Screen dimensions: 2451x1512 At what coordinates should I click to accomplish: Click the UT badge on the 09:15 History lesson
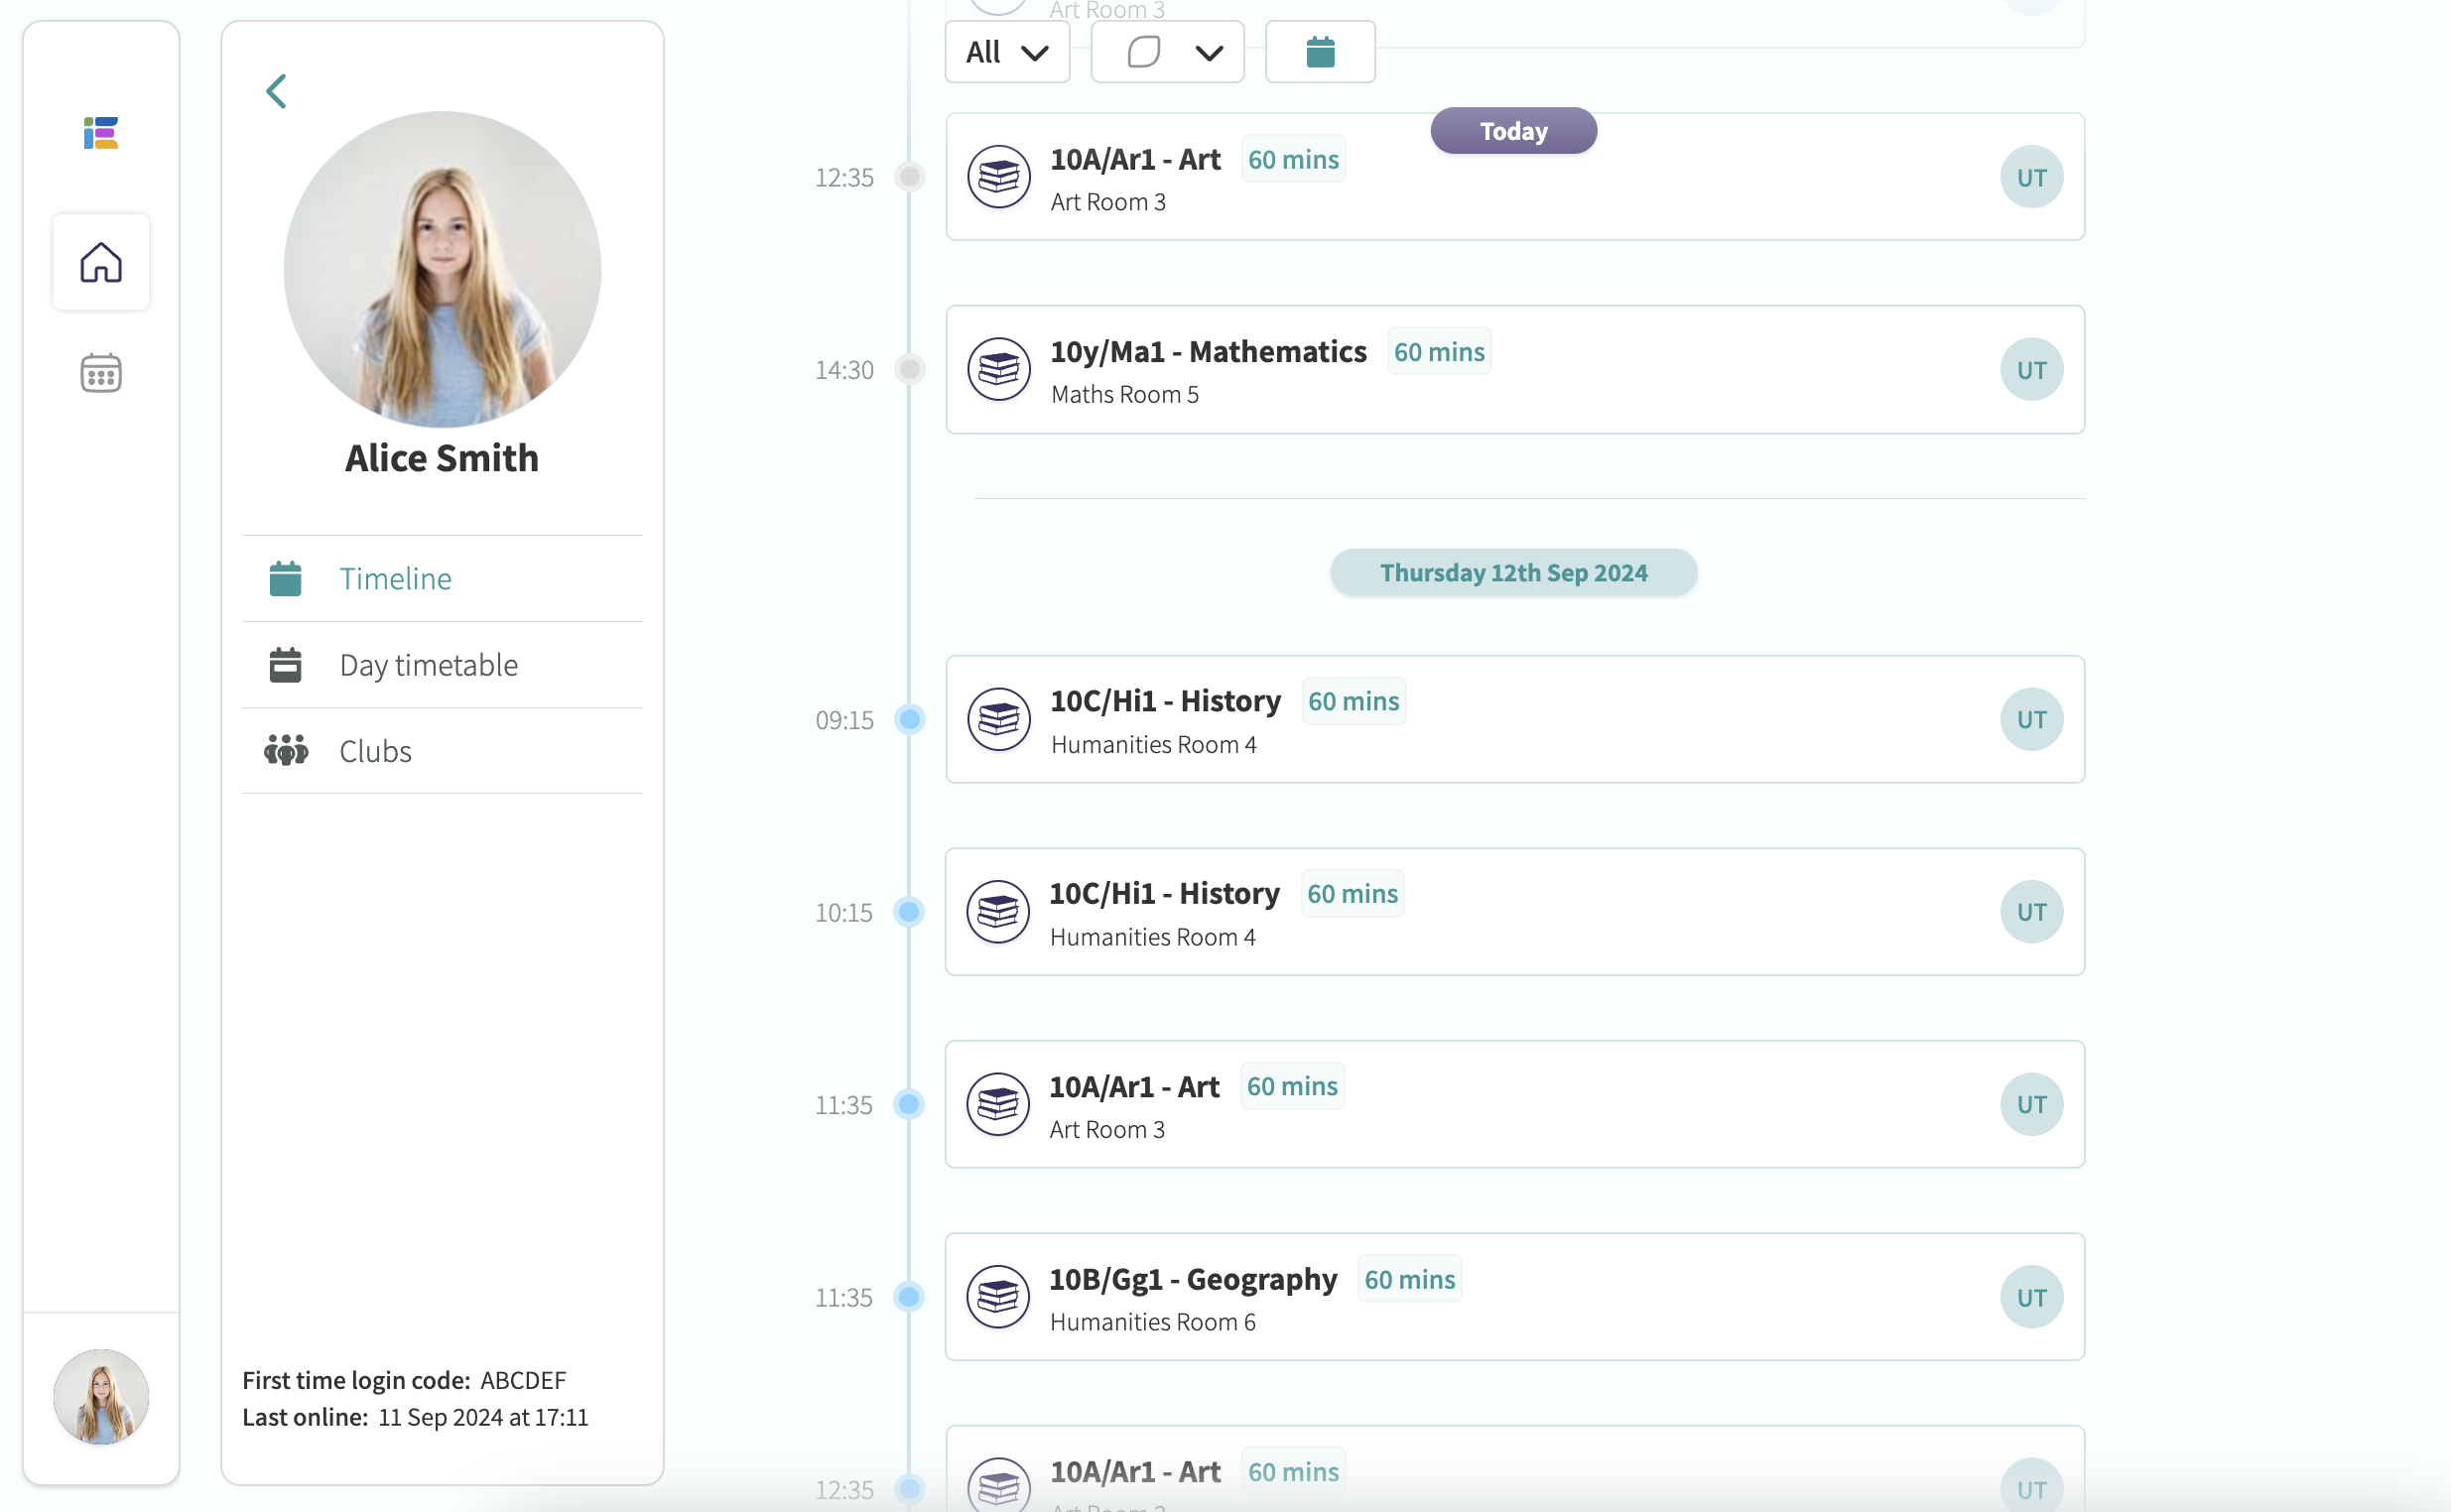click(x=2031, y=719)
